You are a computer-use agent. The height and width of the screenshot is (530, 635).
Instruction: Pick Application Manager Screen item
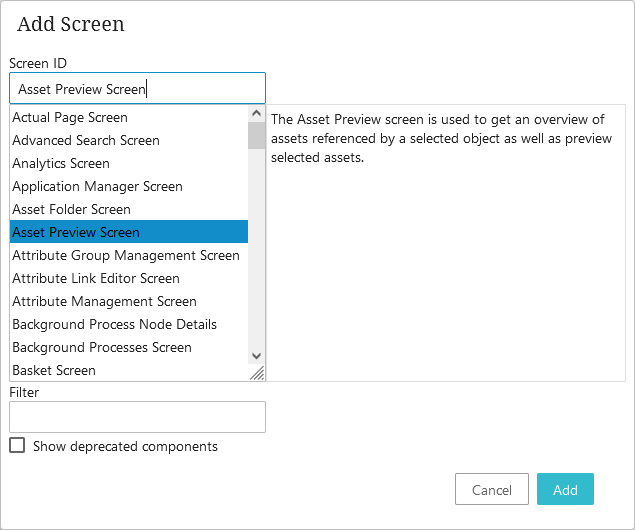tap(97, 187)
